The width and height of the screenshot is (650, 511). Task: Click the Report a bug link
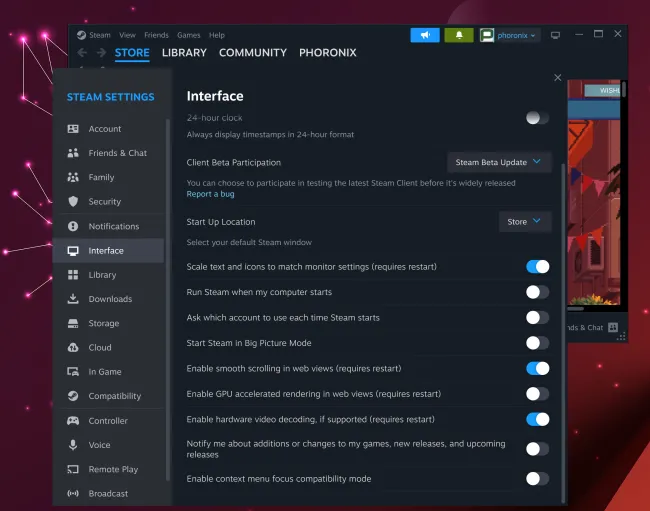tap(210, 194)
